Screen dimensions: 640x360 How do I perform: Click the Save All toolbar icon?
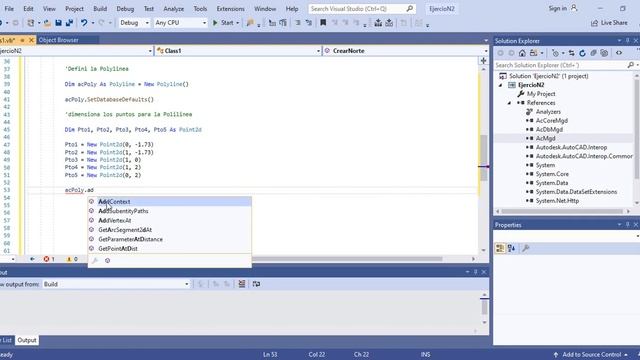tap(69, 23)
